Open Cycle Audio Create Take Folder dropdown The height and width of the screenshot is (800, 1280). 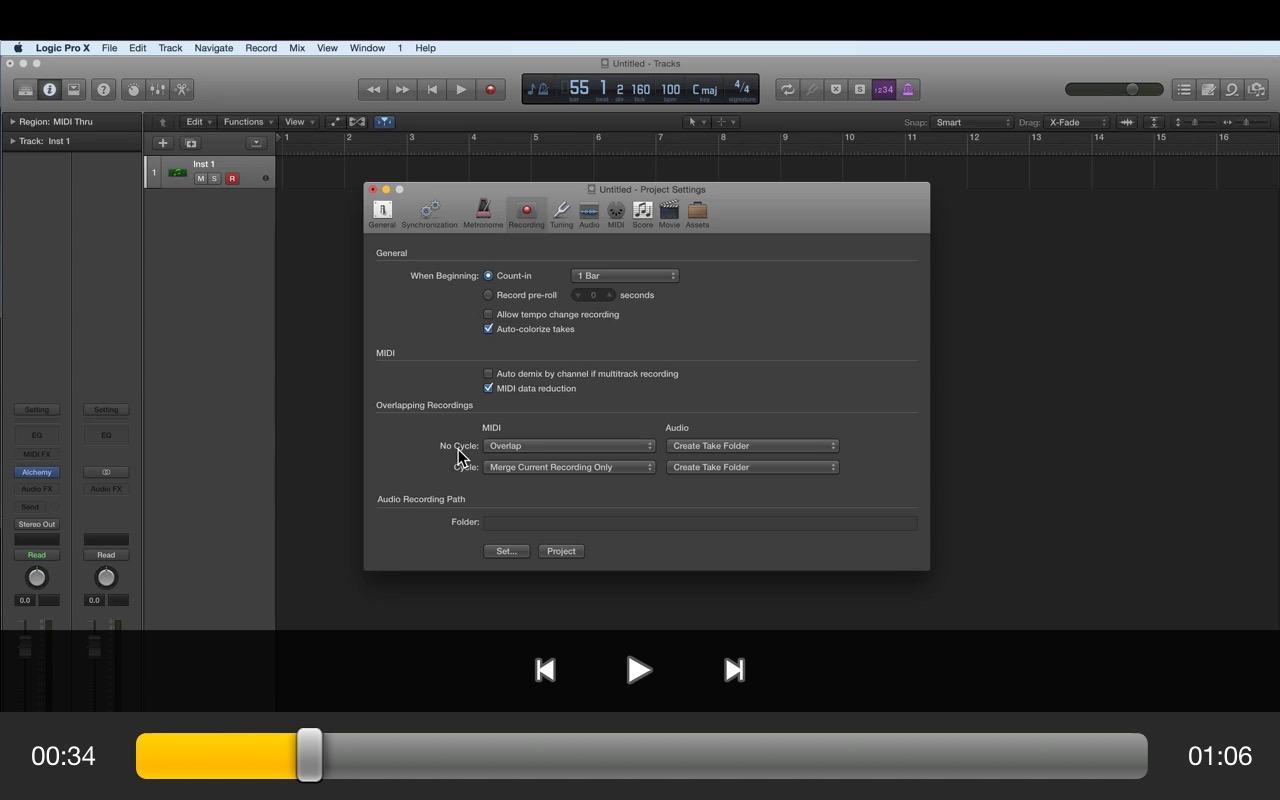(752, 467)
